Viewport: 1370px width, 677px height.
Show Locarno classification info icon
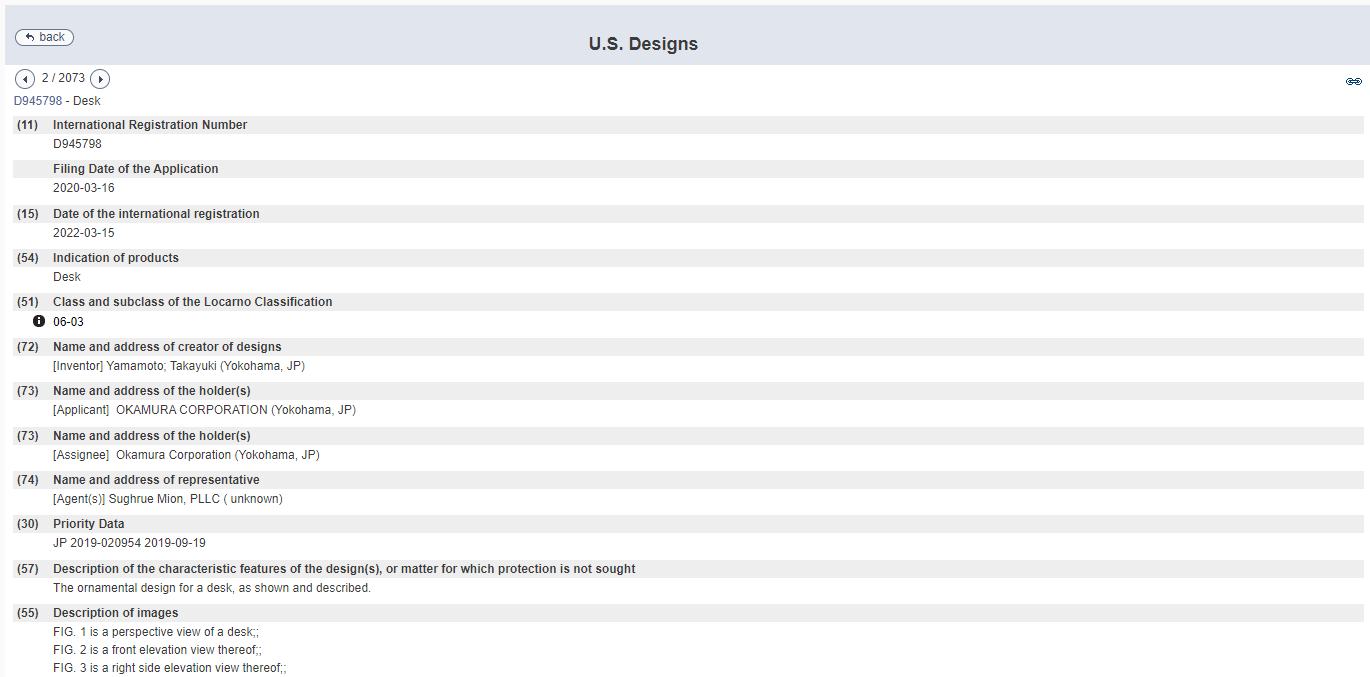[x=39, y=321]
